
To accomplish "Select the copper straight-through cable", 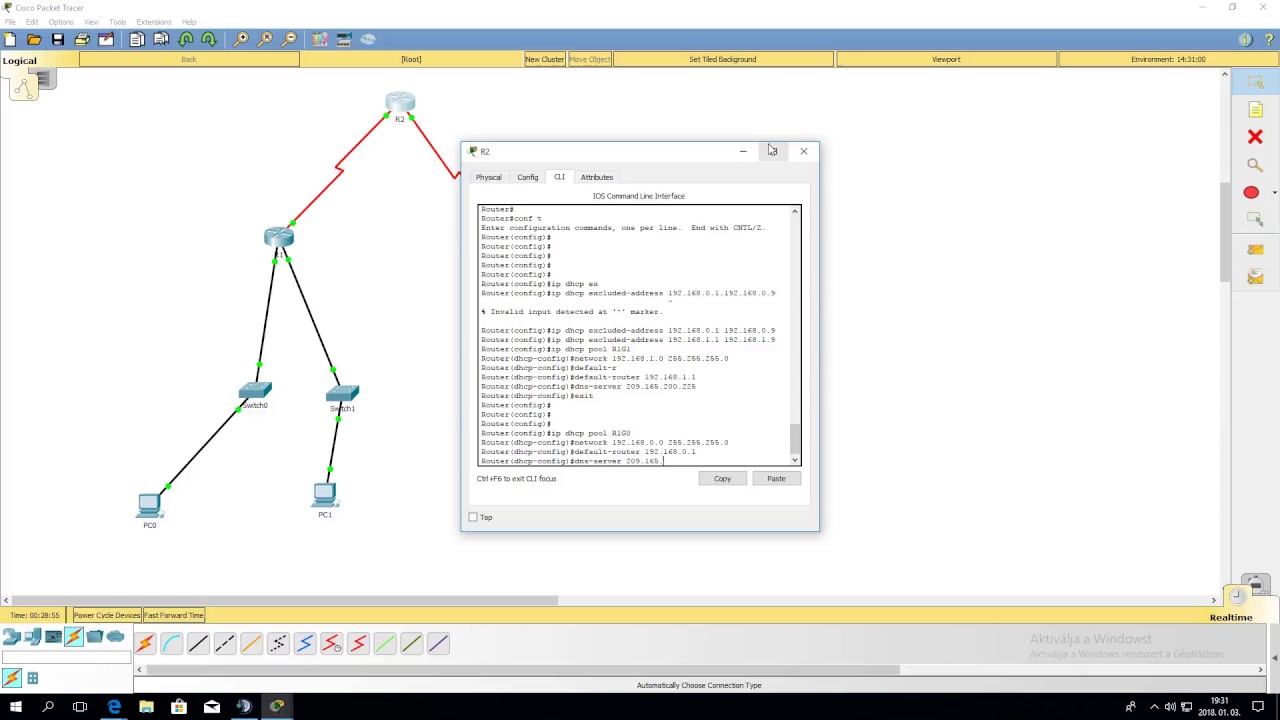I will [198, 644].
